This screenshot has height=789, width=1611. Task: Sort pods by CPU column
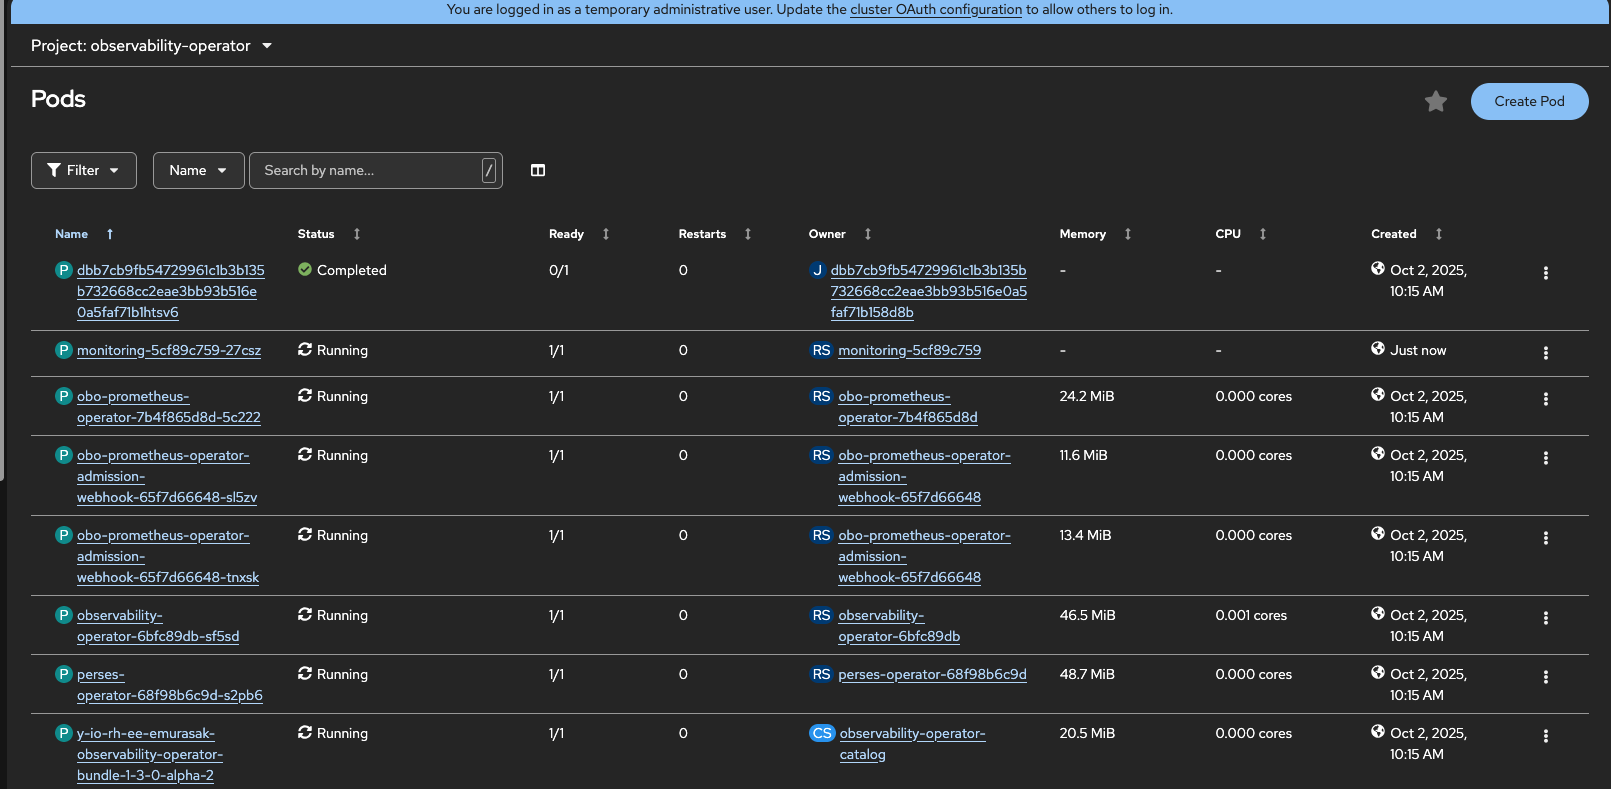click(x=1263, y=234)
